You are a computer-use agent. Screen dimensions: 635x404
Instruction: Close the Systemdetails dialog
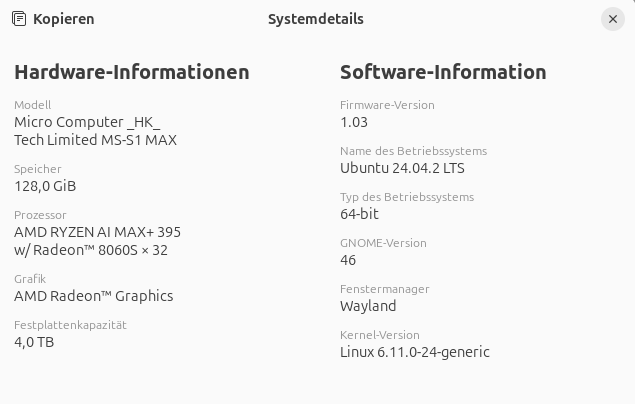[613, 19]
